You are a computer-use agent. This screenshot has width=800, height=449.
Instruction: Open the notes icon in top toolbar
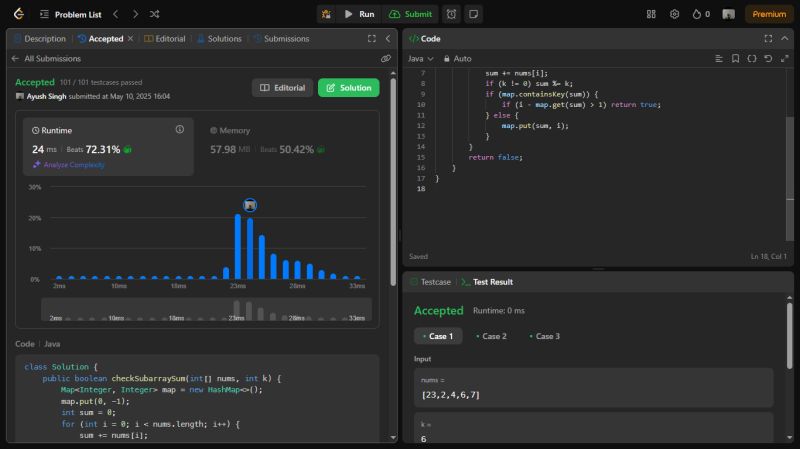tap(473, 14)
